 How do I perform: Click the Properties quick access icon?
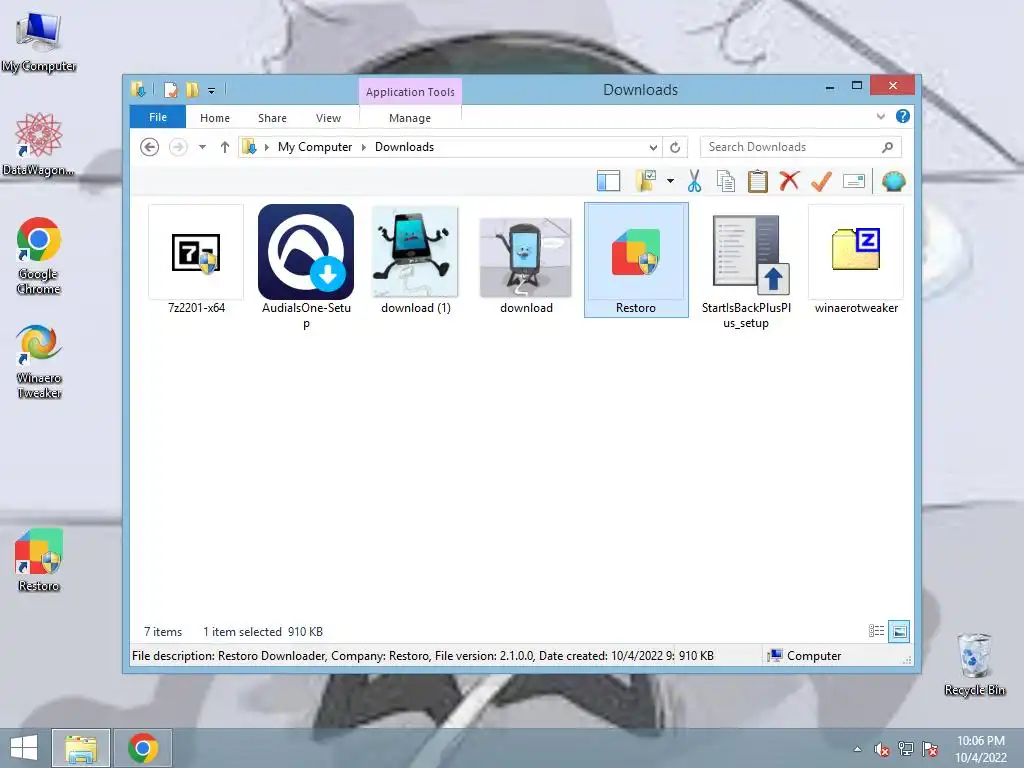click(x=170, y=90)
